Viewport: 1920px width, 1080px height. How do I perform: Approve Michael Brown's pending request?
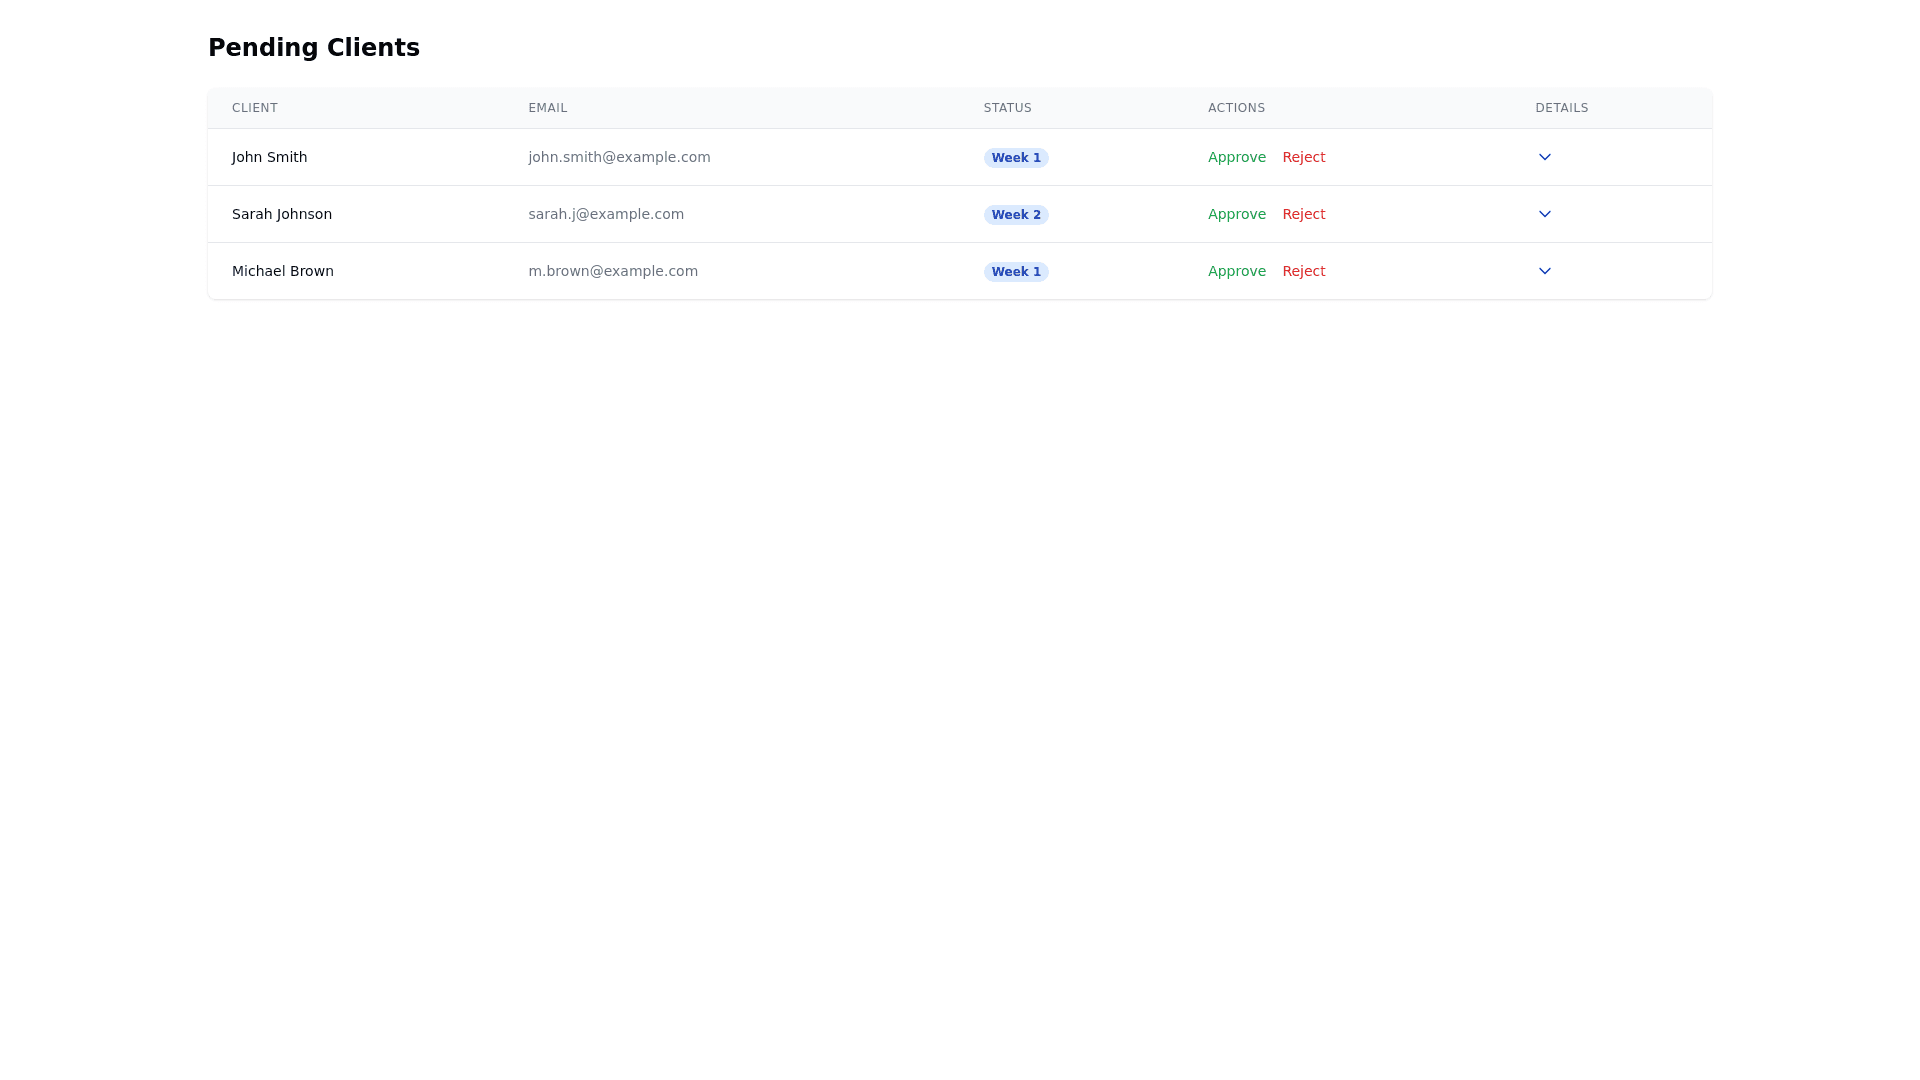1236,271
